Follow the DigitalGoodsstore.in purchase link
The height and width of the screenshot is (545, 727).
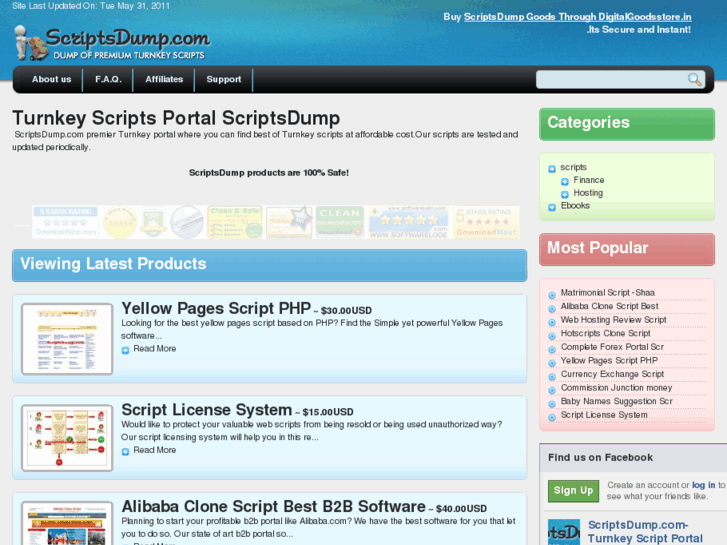(x=577, y=17)
